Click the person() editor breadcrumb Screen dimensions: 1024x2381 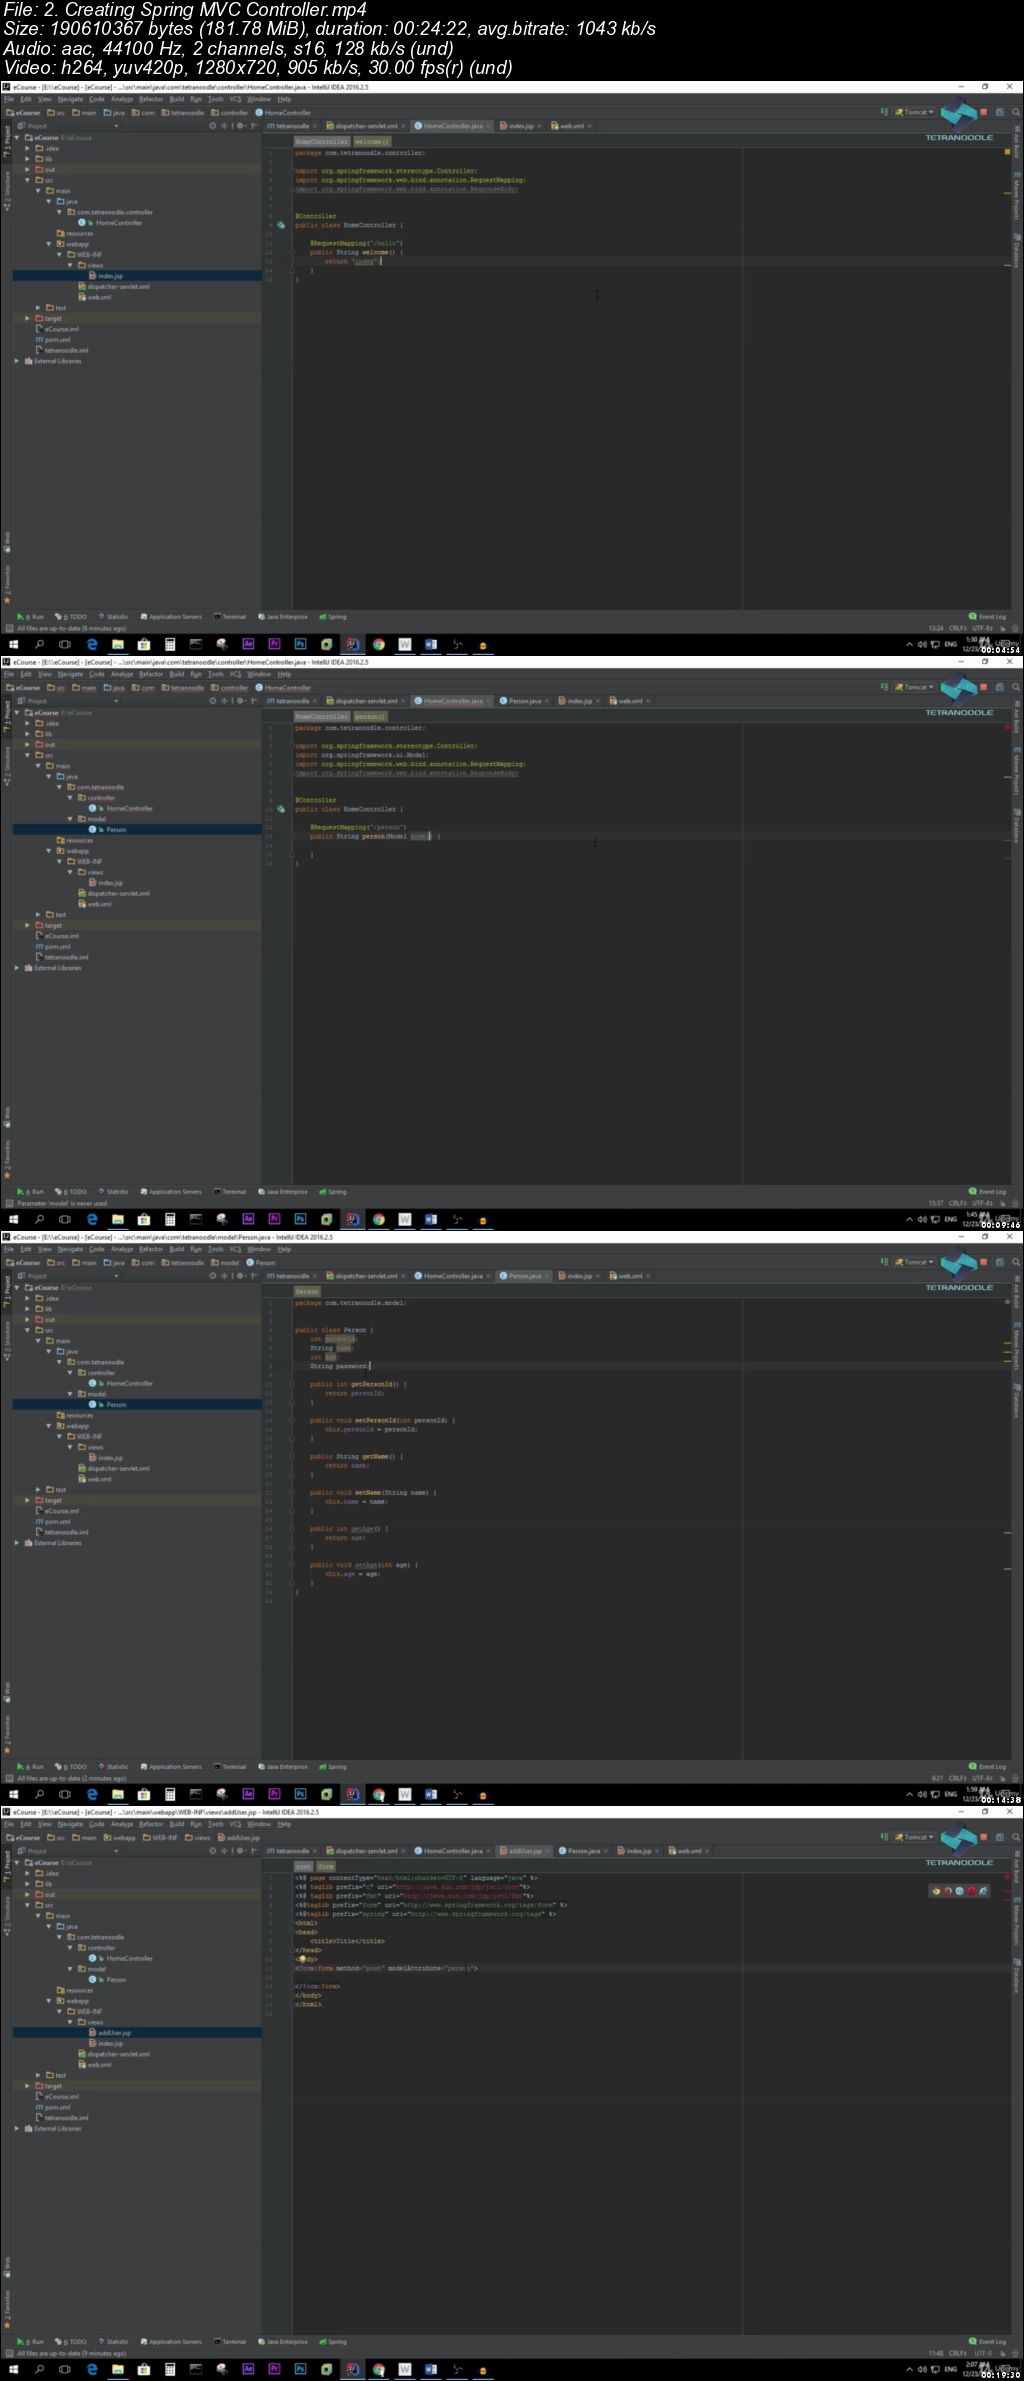point(369,717)
